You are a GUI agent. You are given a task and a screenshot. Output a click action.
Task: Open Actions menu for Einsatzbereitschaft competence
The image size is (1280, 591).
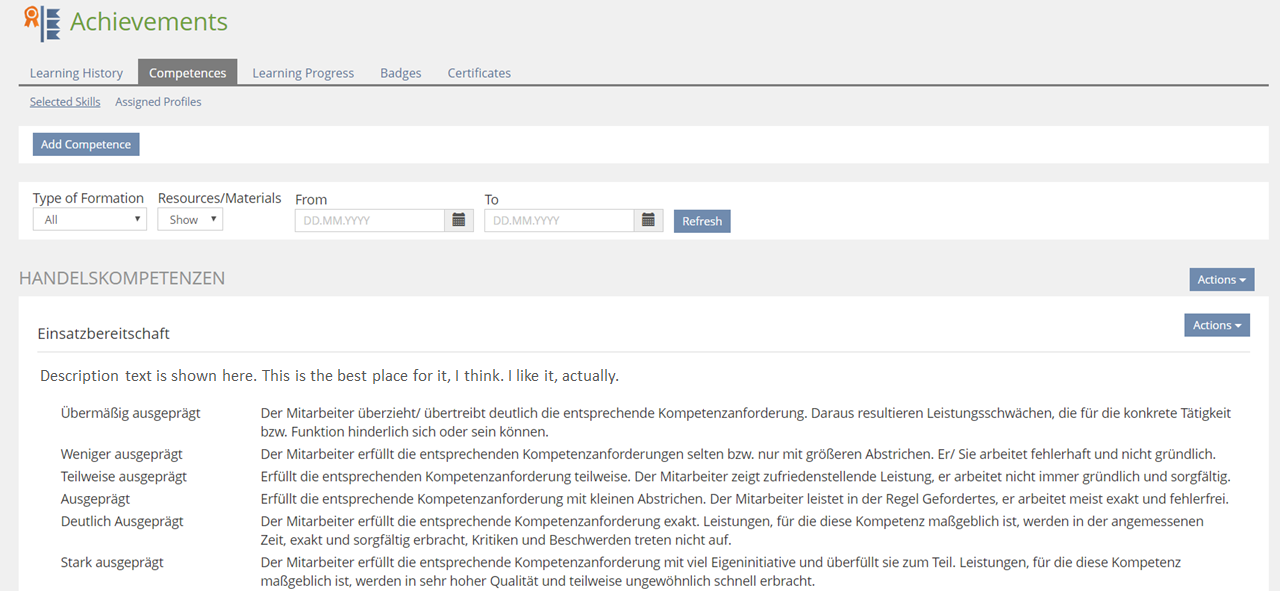click(1216, 325)
